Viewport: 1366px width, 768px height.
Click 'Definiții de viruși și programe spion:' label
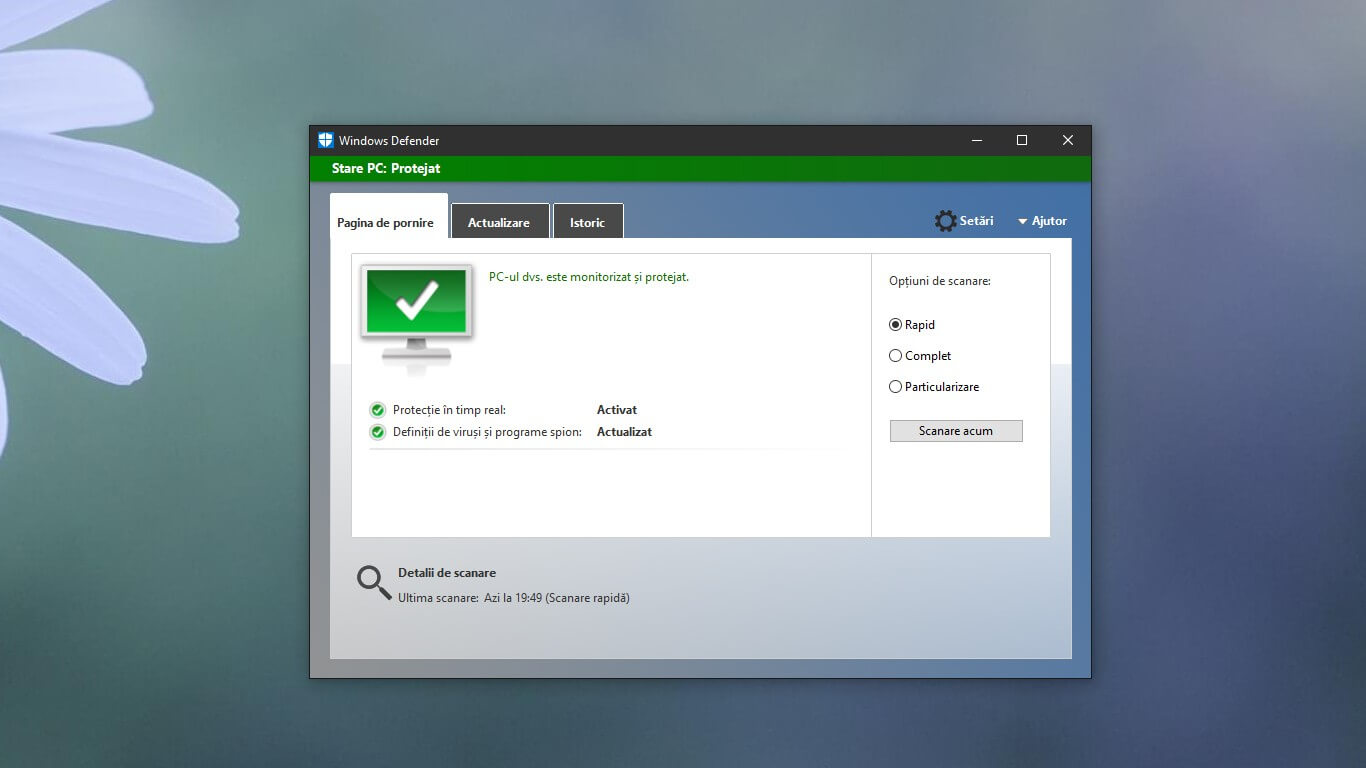[x=487, y=432]
